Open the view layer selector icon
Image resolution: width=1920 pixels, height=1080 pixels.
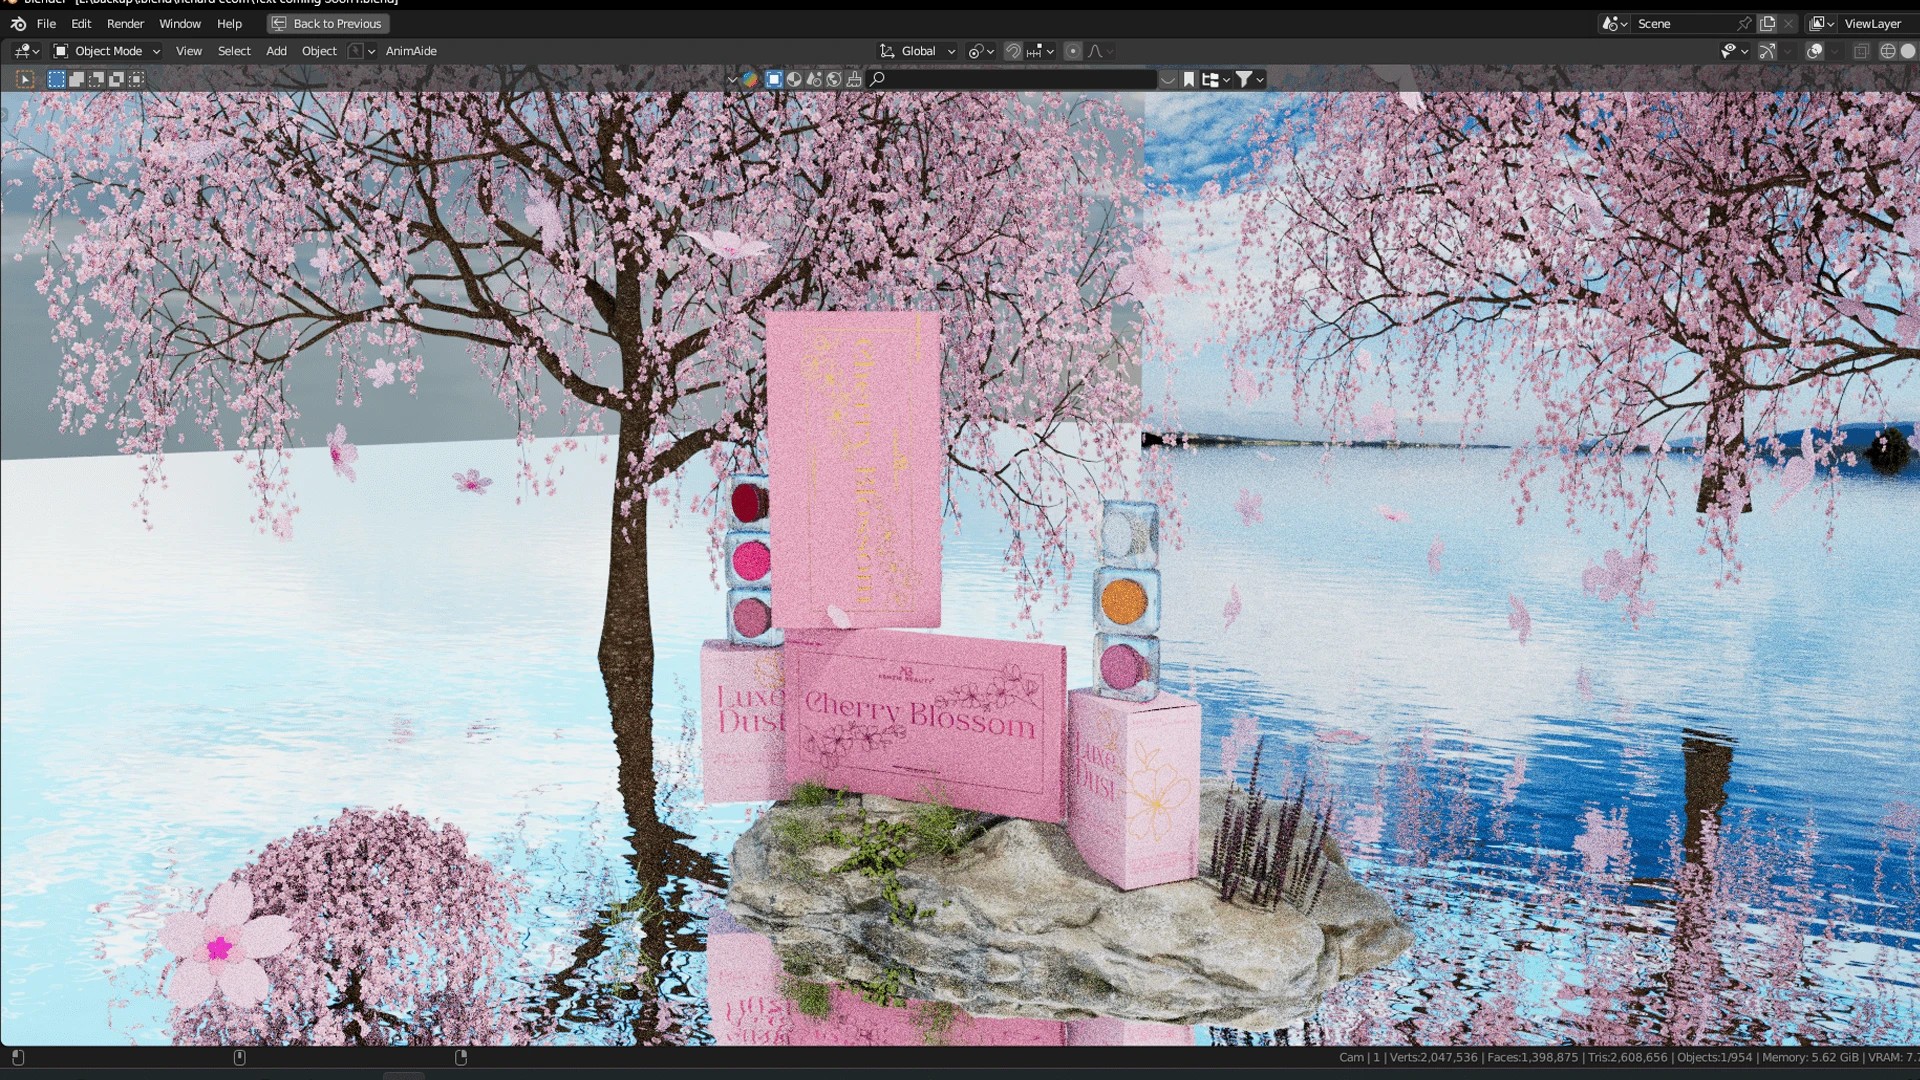(x=1822, y=23)
